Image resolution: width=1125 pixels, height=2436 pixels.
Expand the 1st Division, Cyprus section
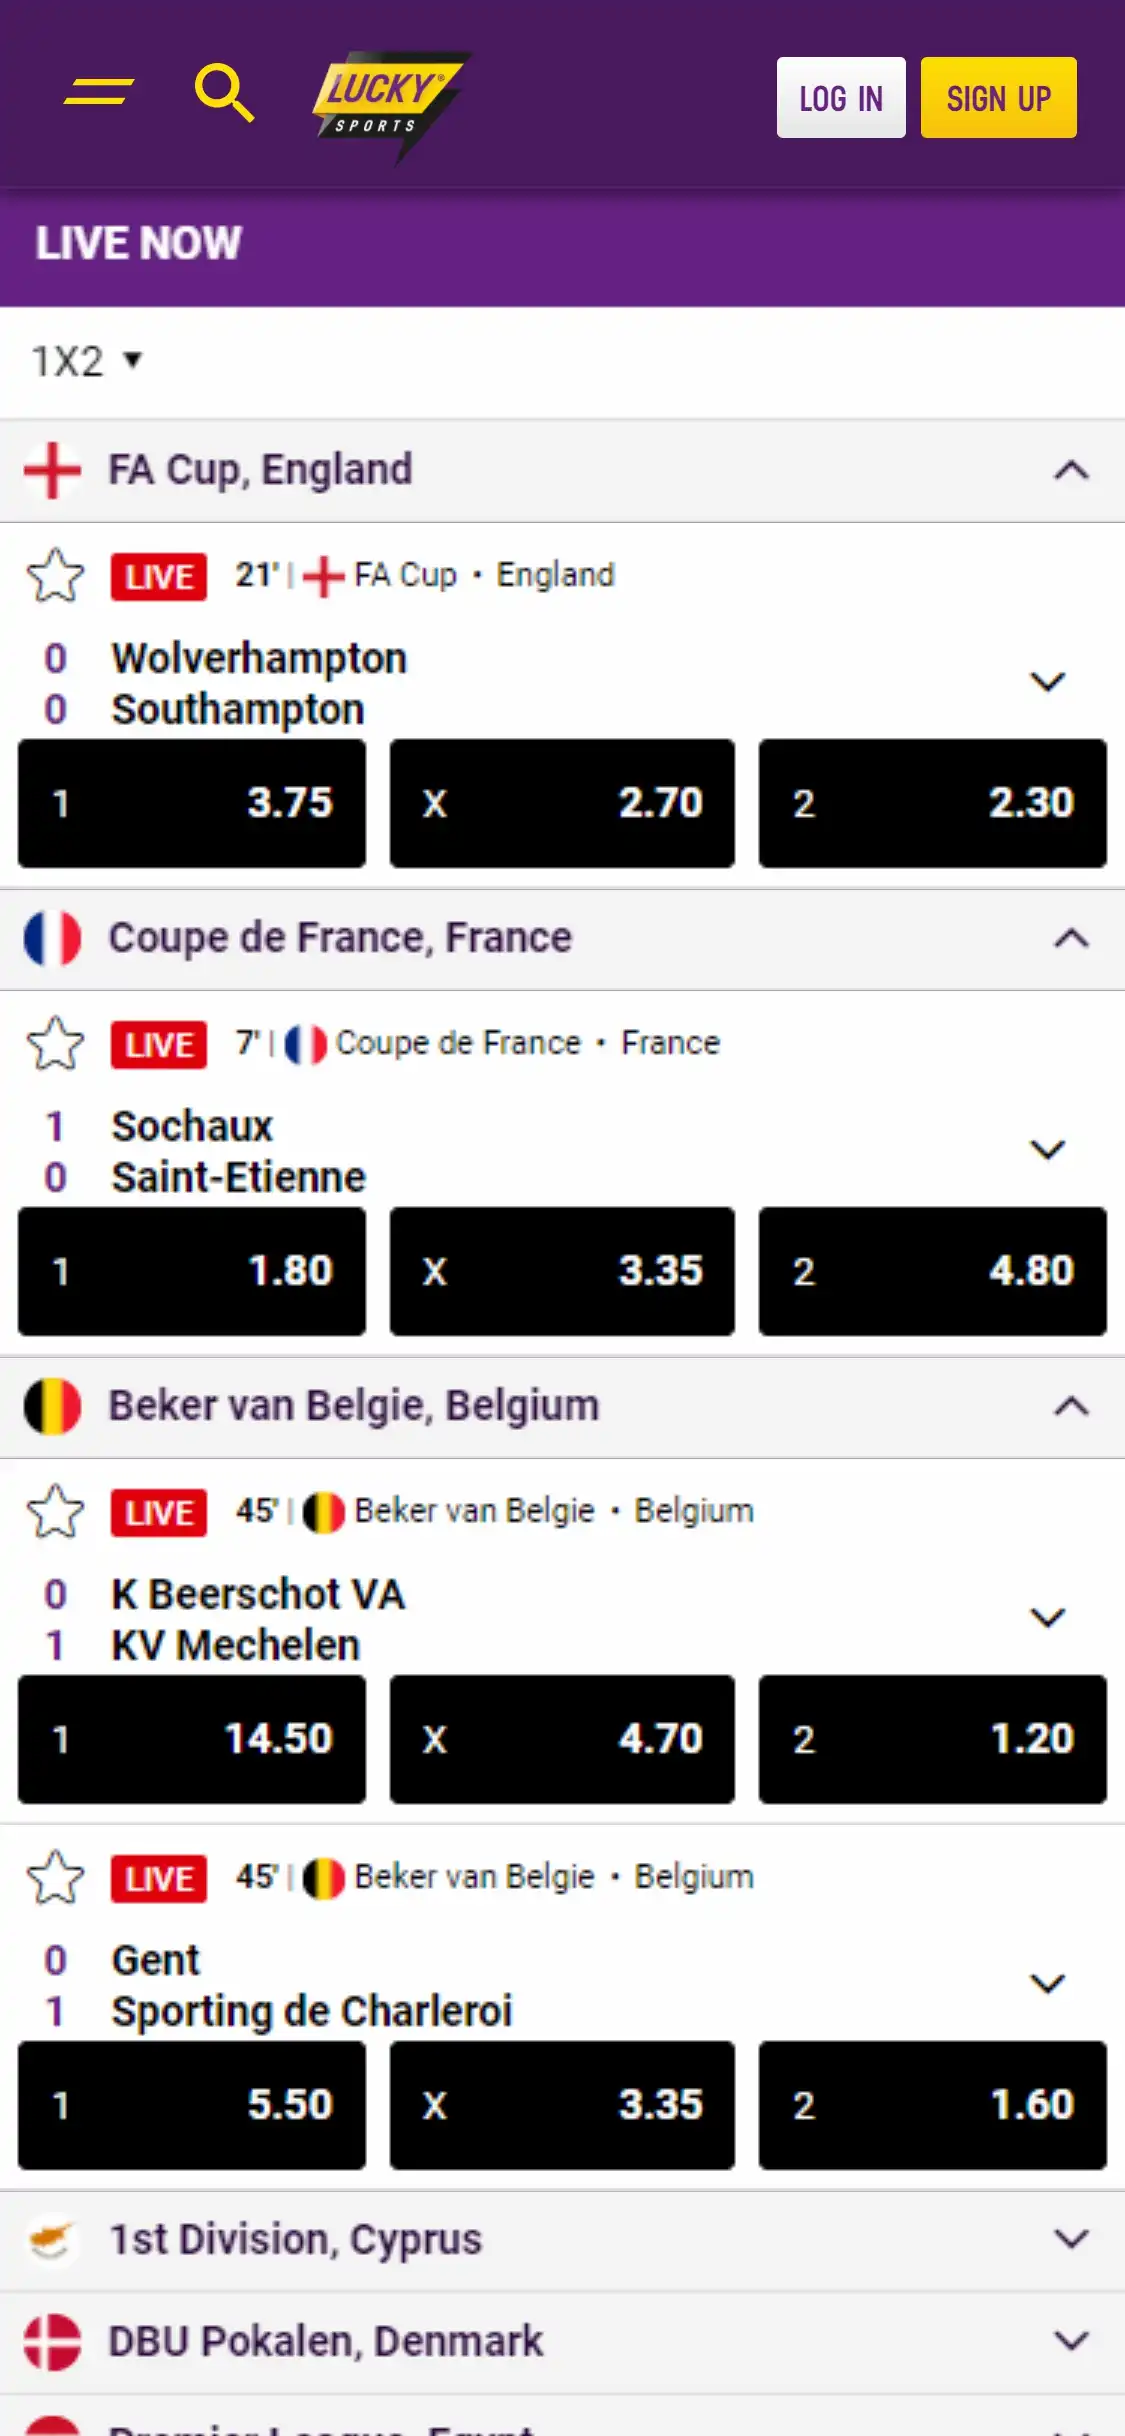coord(1071,2240)
